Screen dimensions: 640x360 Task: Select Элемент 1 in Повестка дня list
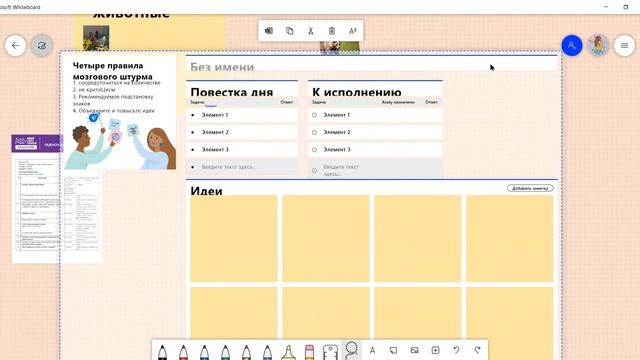pyautogui.click(x=242, y=115)
